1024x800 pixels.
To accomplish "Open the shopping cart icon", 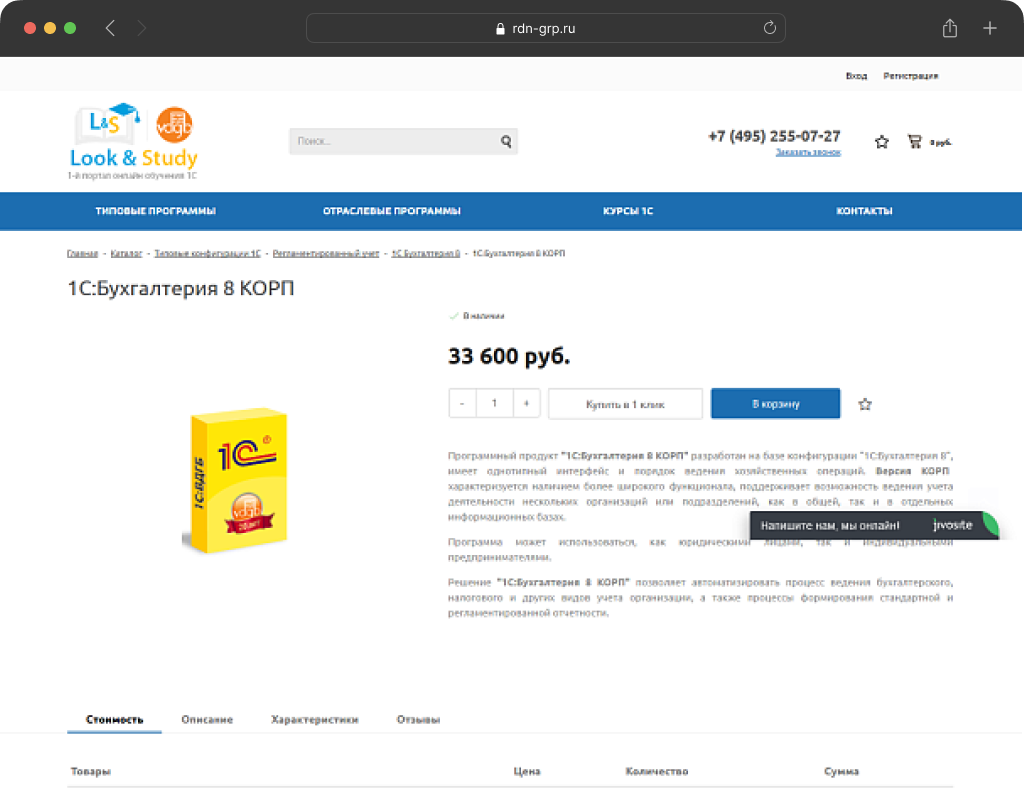I will click(914, 141).
